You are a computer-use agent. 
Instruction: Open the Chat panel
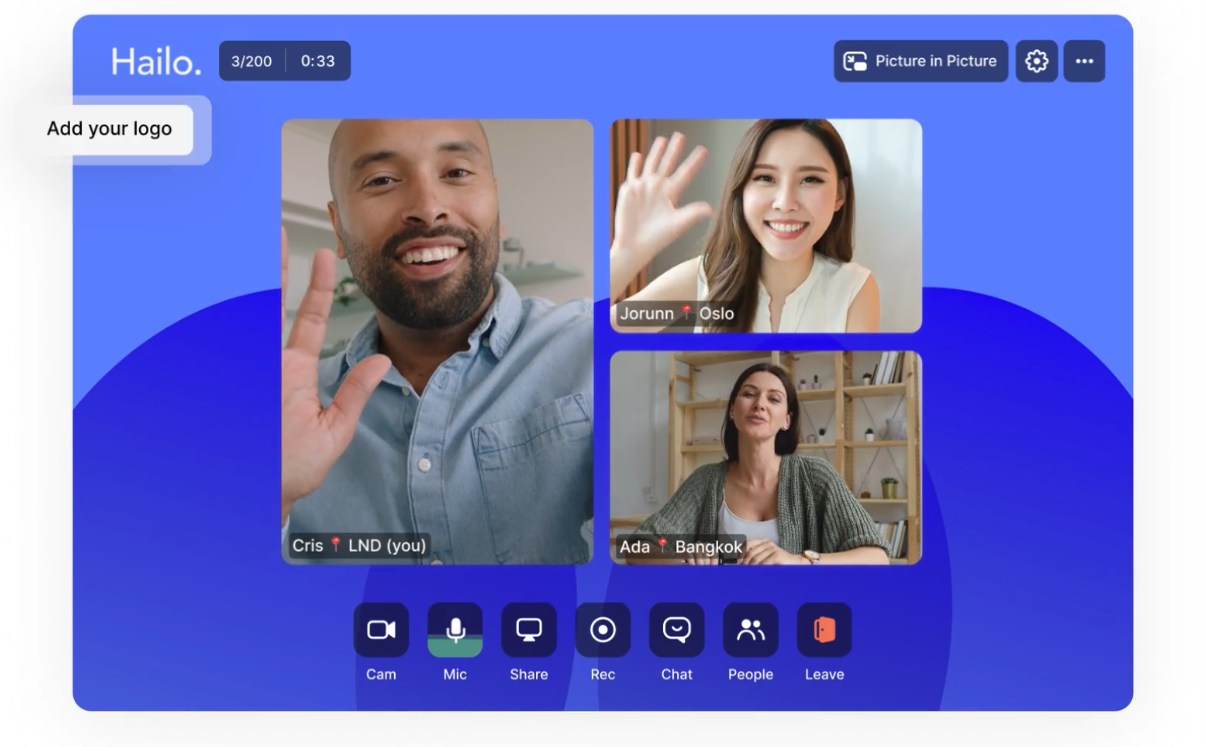pos(677,630)
